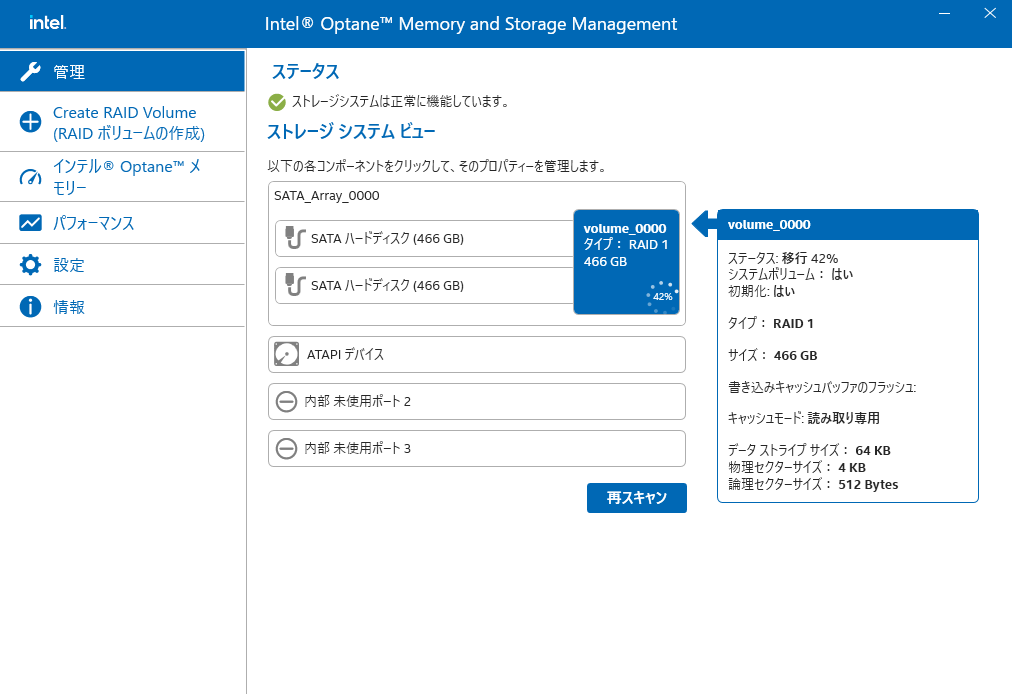Click the Intel logo in the title bar
The width and height of the screenshot is (1012, 694).
point(47,23)
